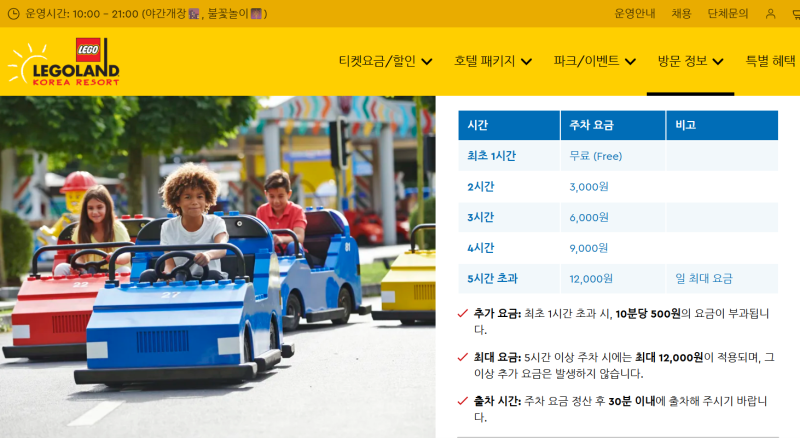Viewport: 800px width, 438px height.
Task: Expand the 호텔 패키지 dropdown chevron
Action: click(527, 62)
